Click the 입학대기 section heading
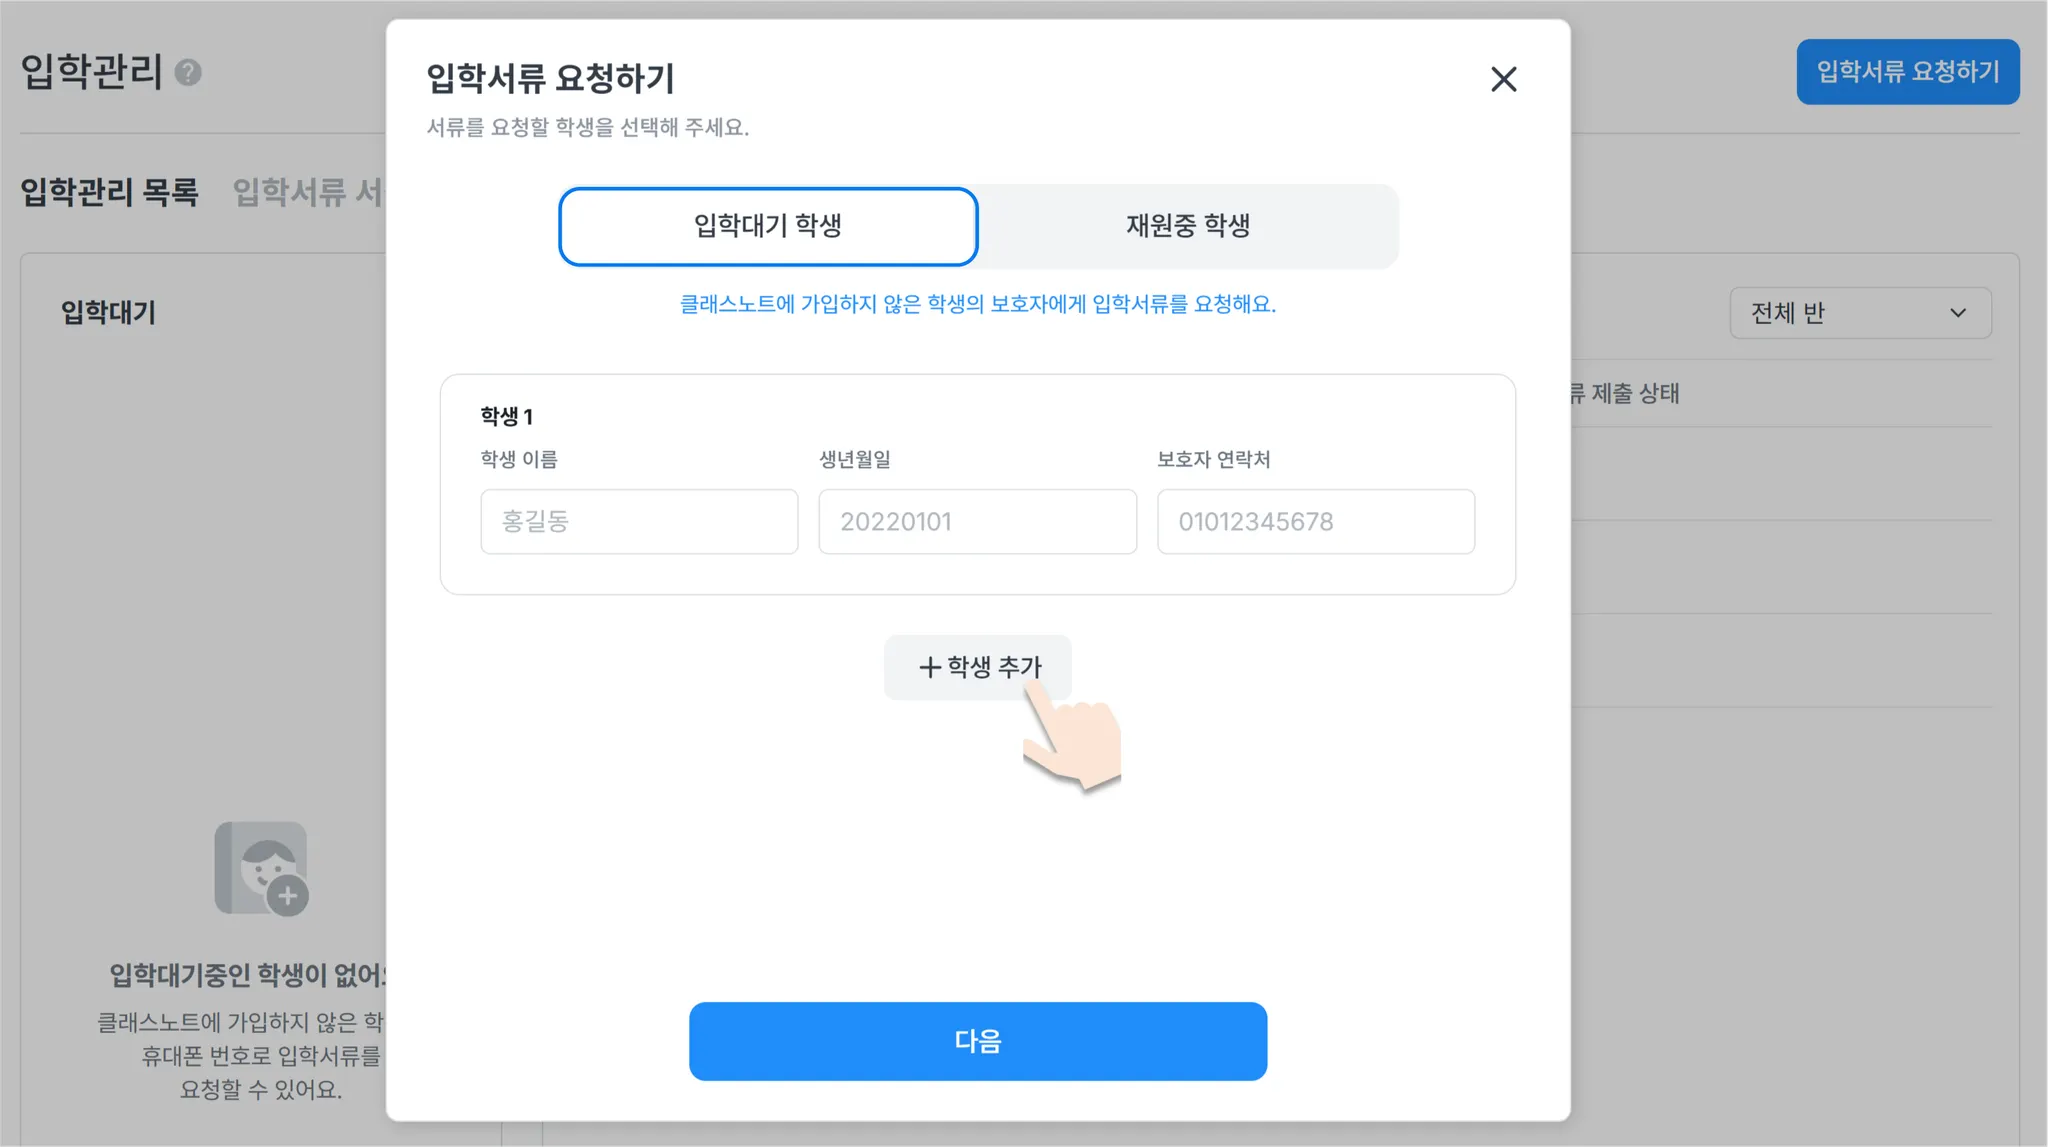This screenshot has width=2048, height=1147. (x=108, y=312)
